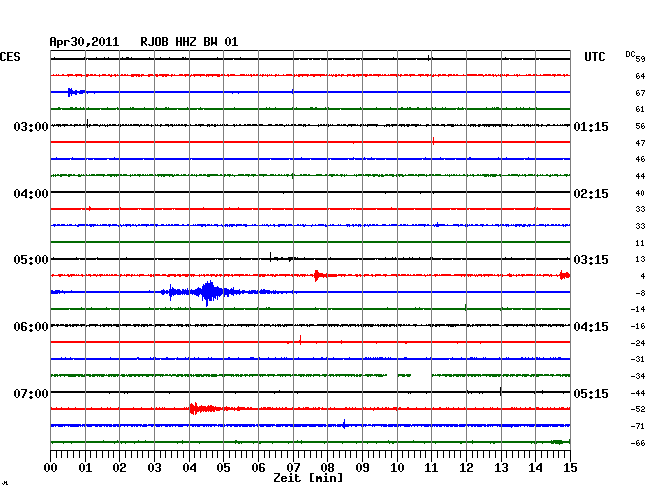The image size is (650, 494).
Task: Click the date label Apr30,2011
Action: click(x=84, y=42)
